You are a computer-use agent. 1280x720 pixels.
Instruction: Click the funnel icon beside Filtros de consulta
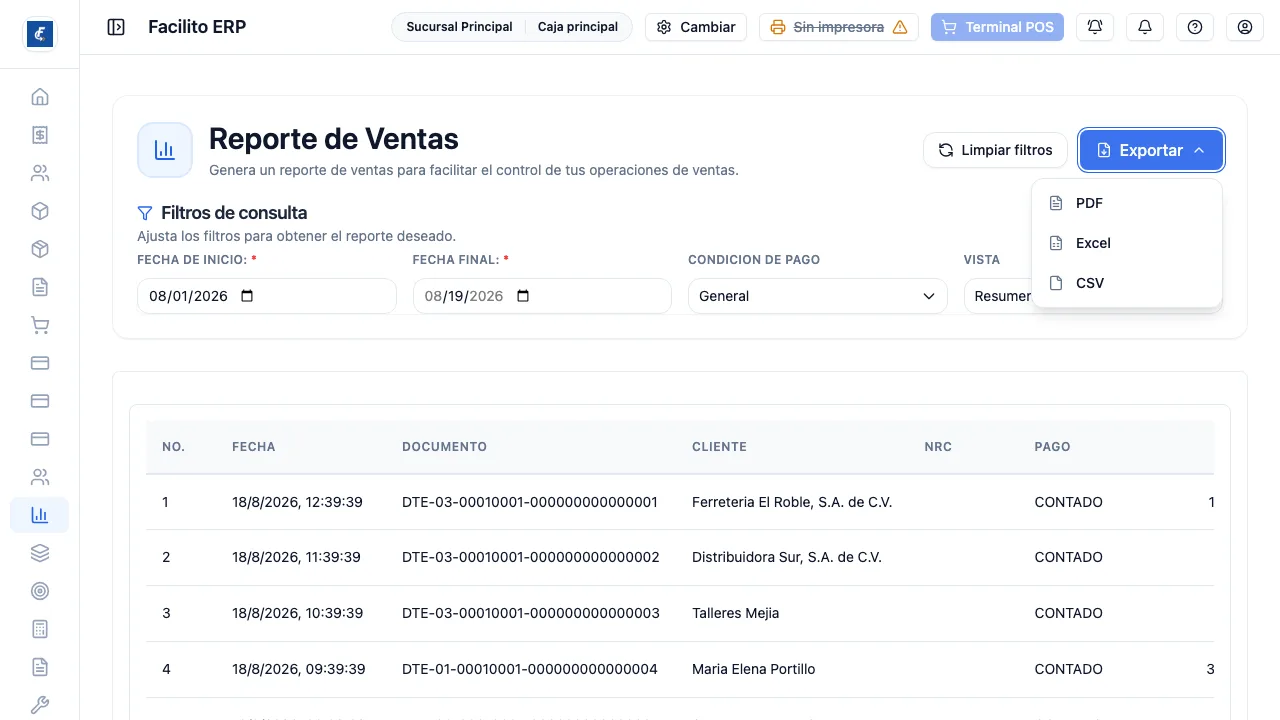[x=145, y=213]
